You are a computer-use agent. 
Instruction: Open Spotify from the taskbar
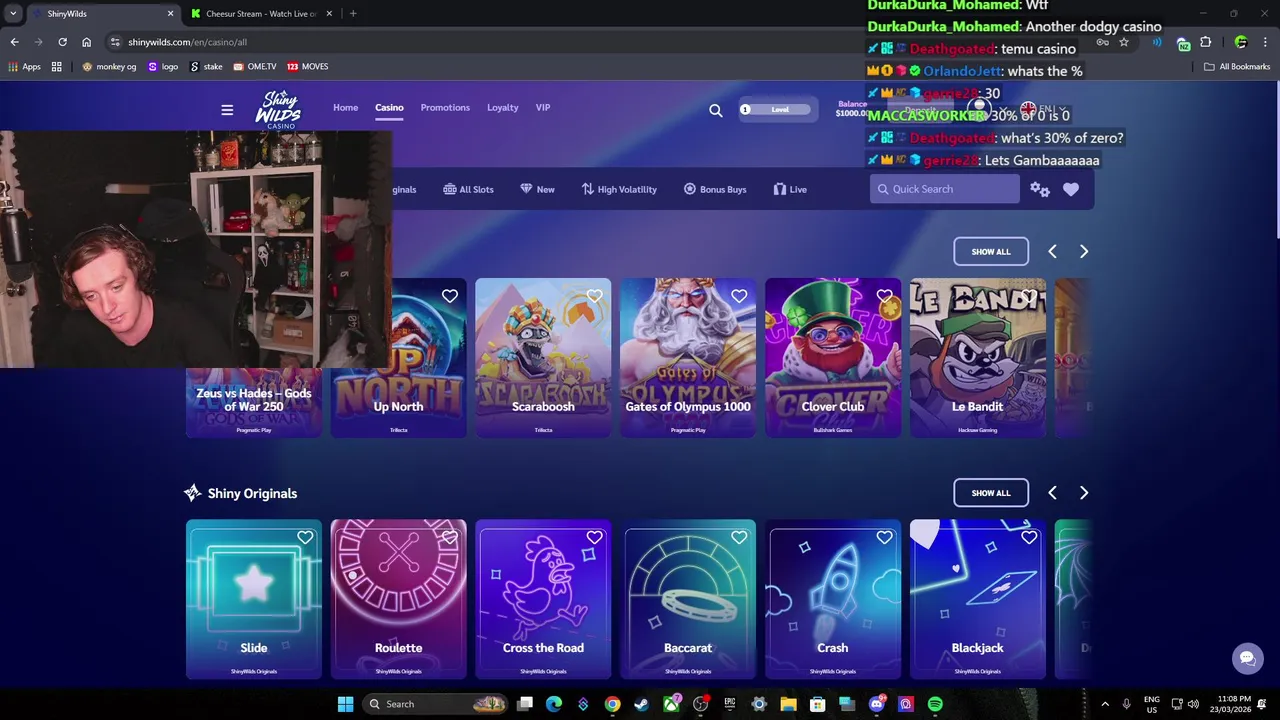[935, 704]
